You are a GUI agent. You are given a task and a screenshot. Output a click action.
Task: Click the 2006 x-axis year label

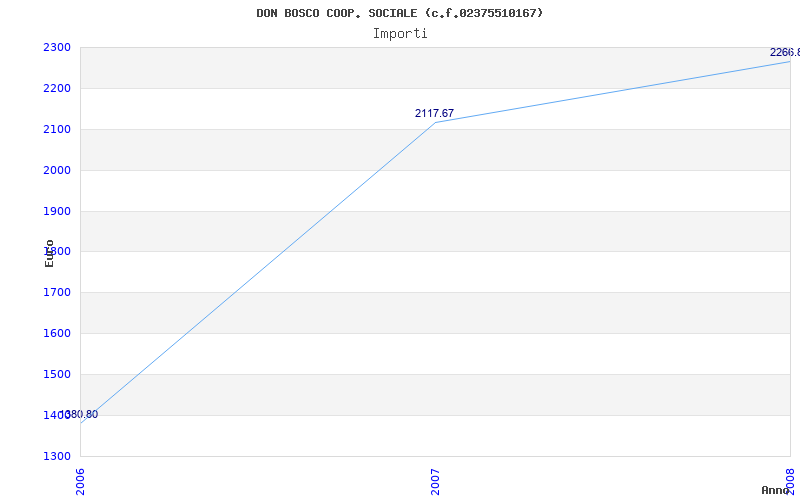pos(80,482)
